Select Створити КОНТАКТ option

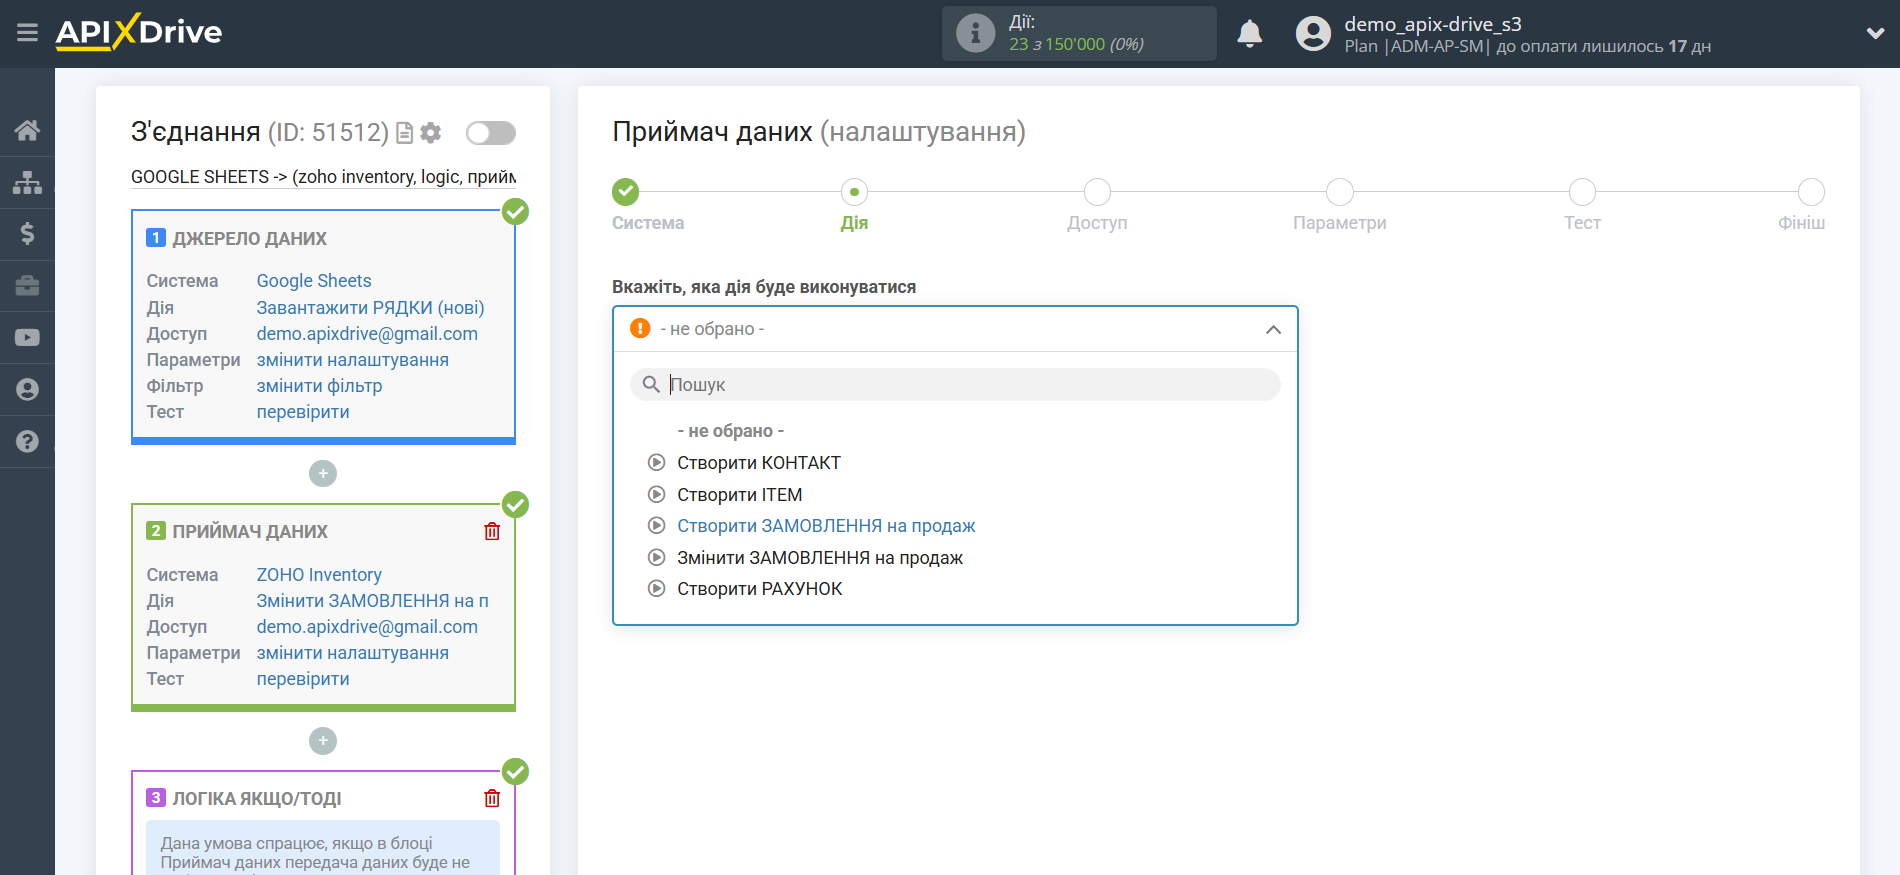[759, 463]
